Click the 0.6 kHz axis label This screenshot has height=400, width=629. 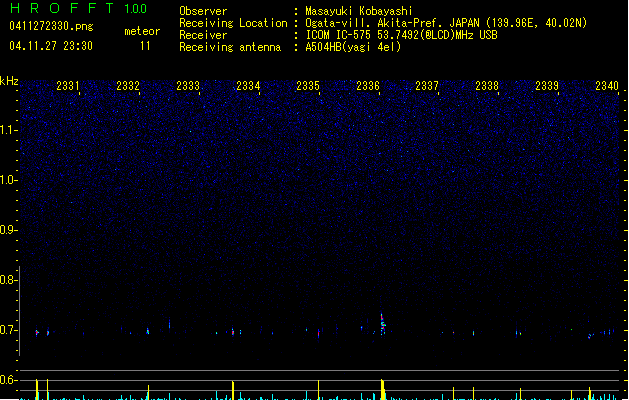click(x=8, y=380)
